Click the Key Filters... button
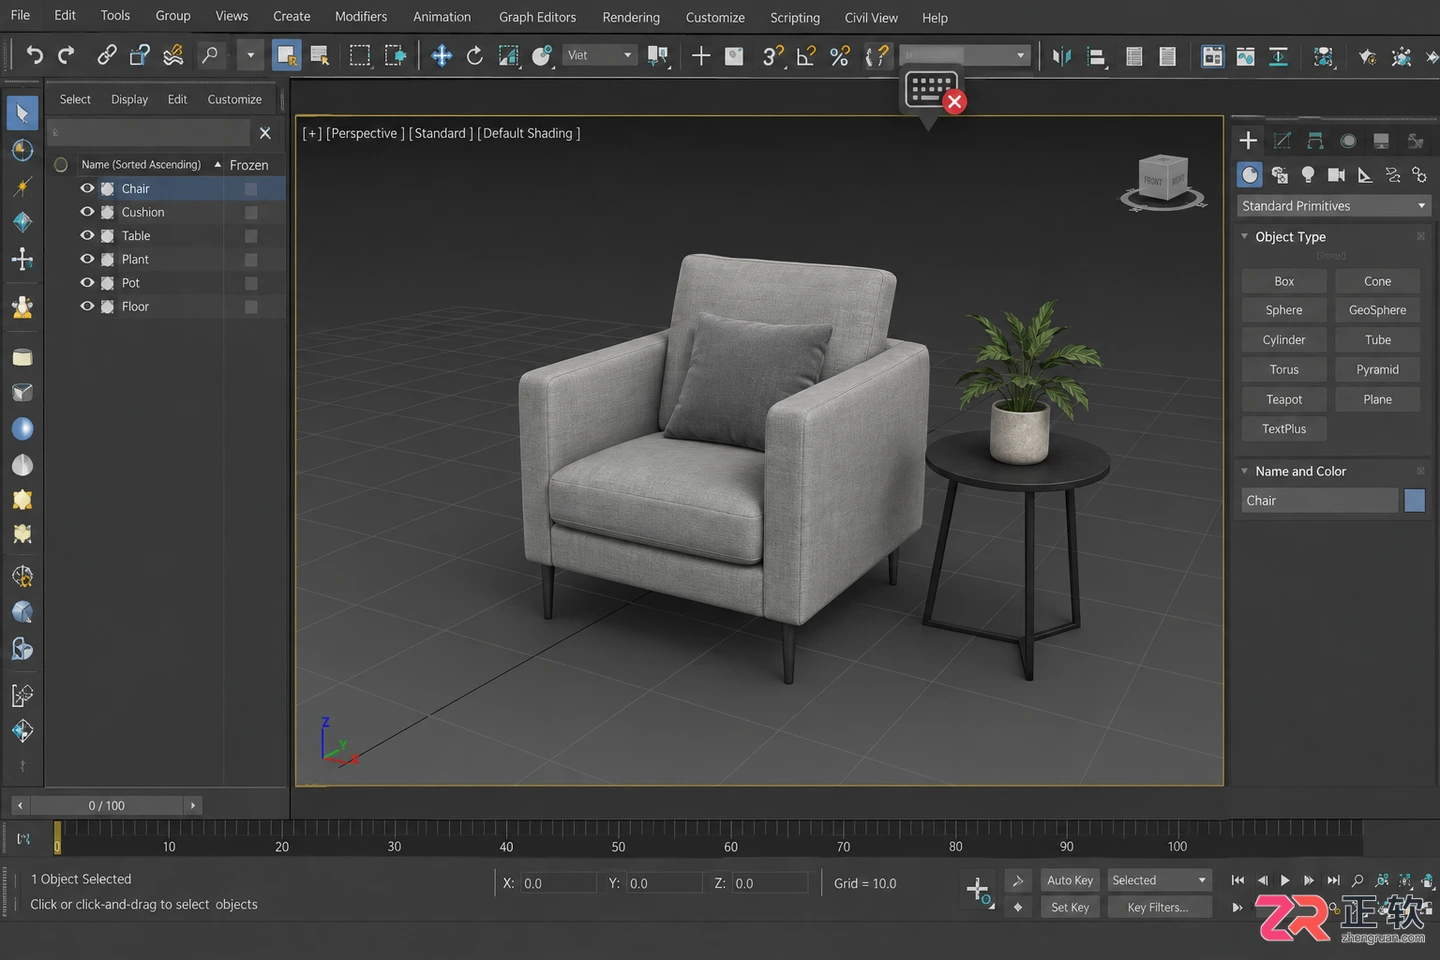This screenshot has width=1440, height=960. tap(1158, 907)
